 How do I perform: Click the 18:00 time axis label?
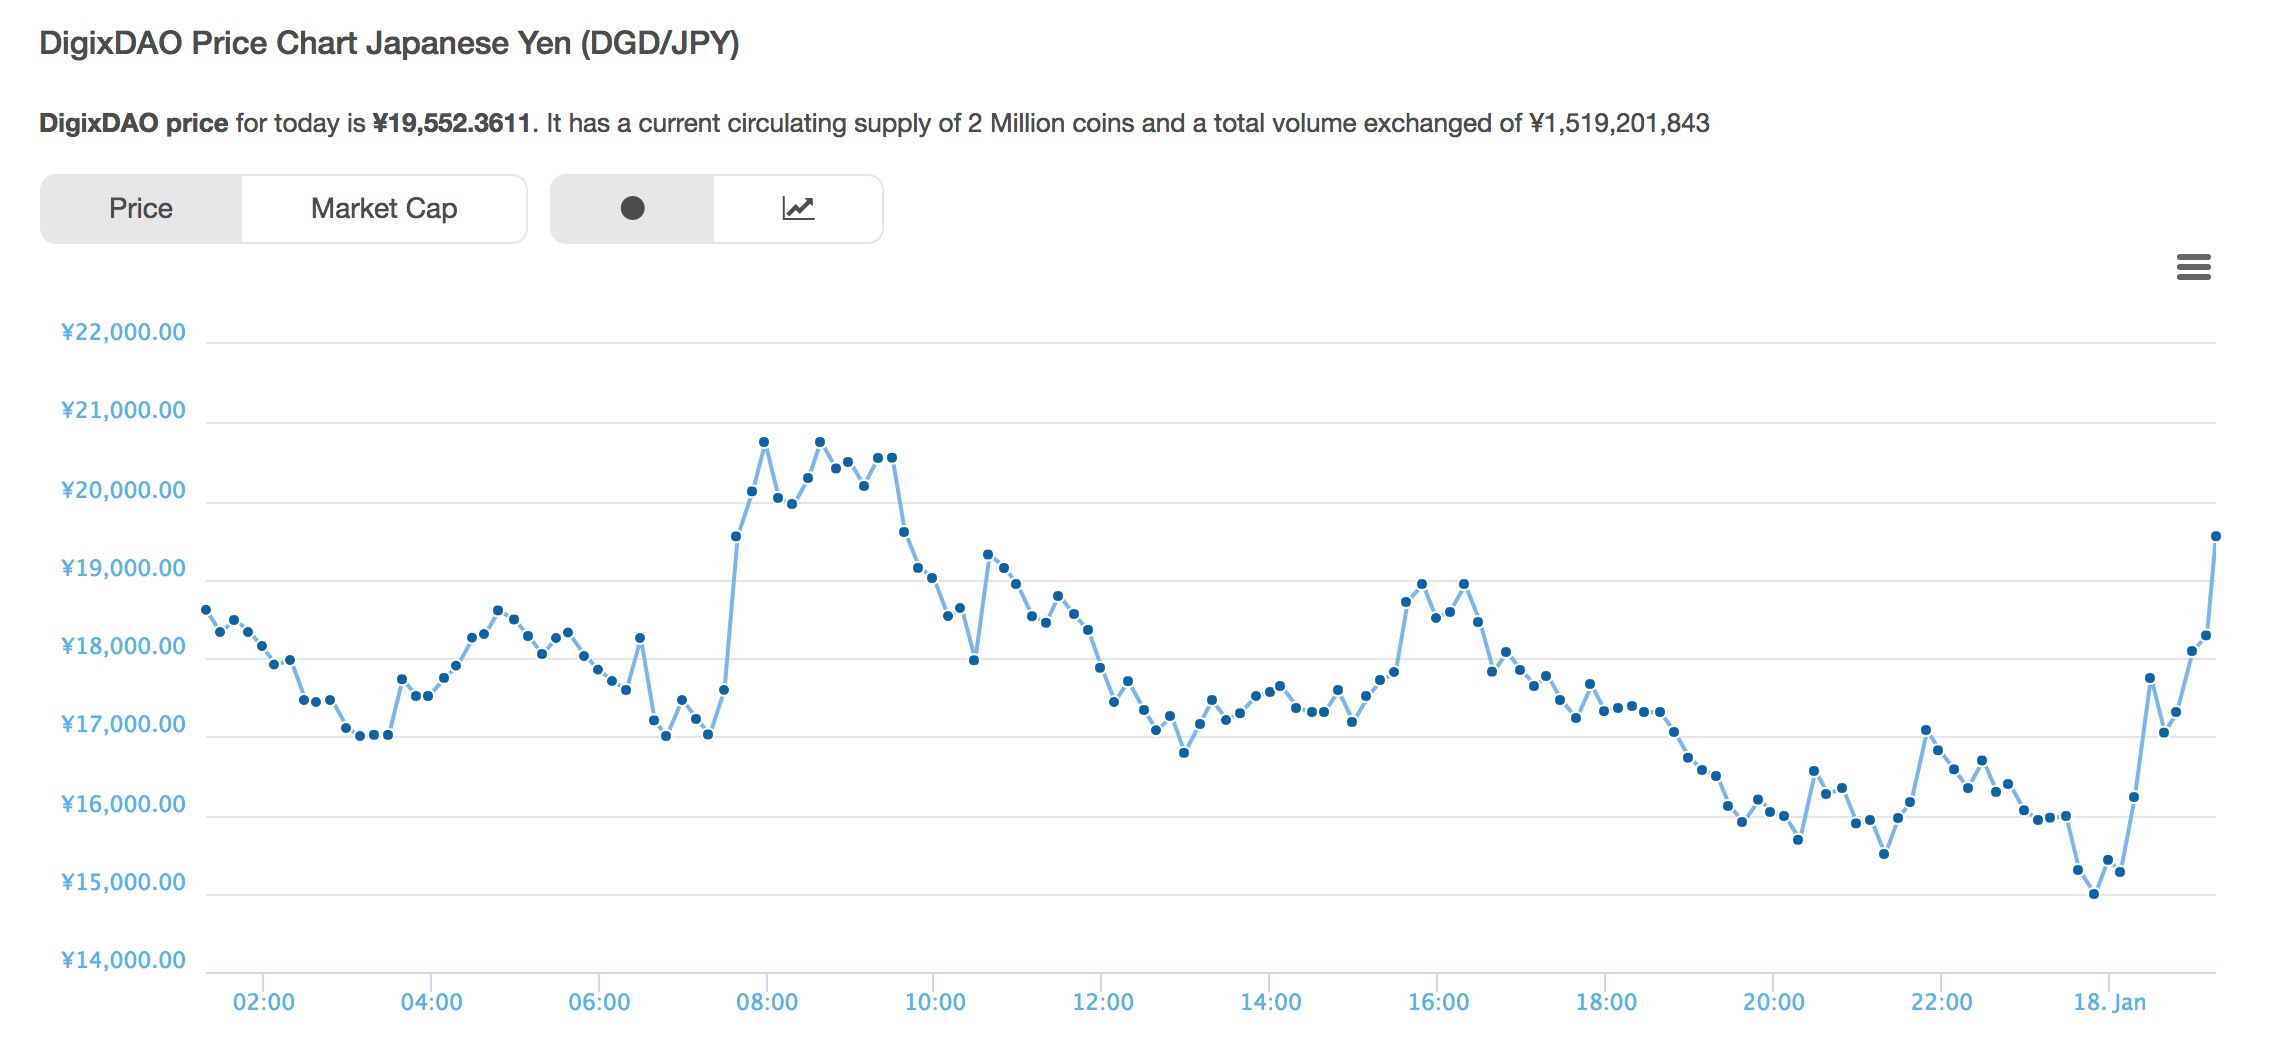[x=1606, y=1002]
